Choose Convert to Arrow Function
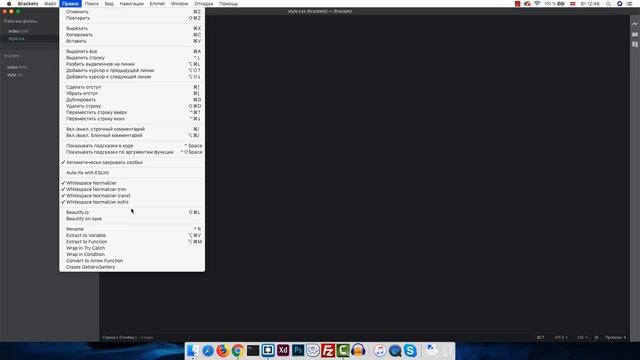The image size is (640, 360). [132, 261]
